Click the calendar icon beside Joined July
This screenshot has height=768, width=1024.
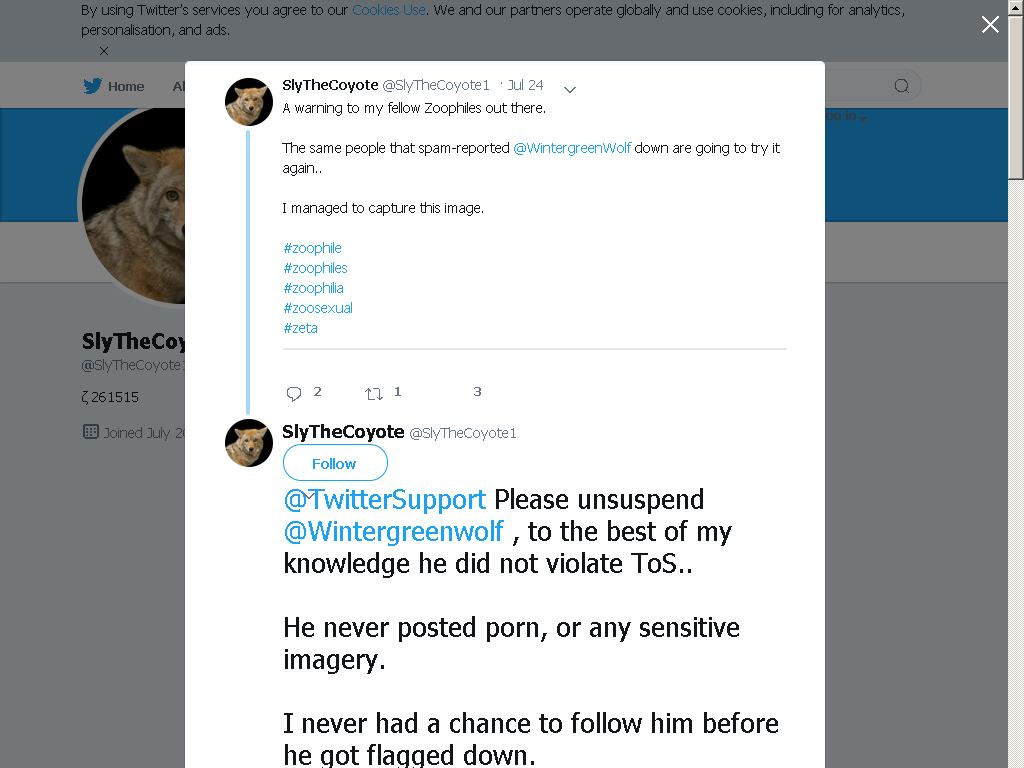[x=91, y=432]
